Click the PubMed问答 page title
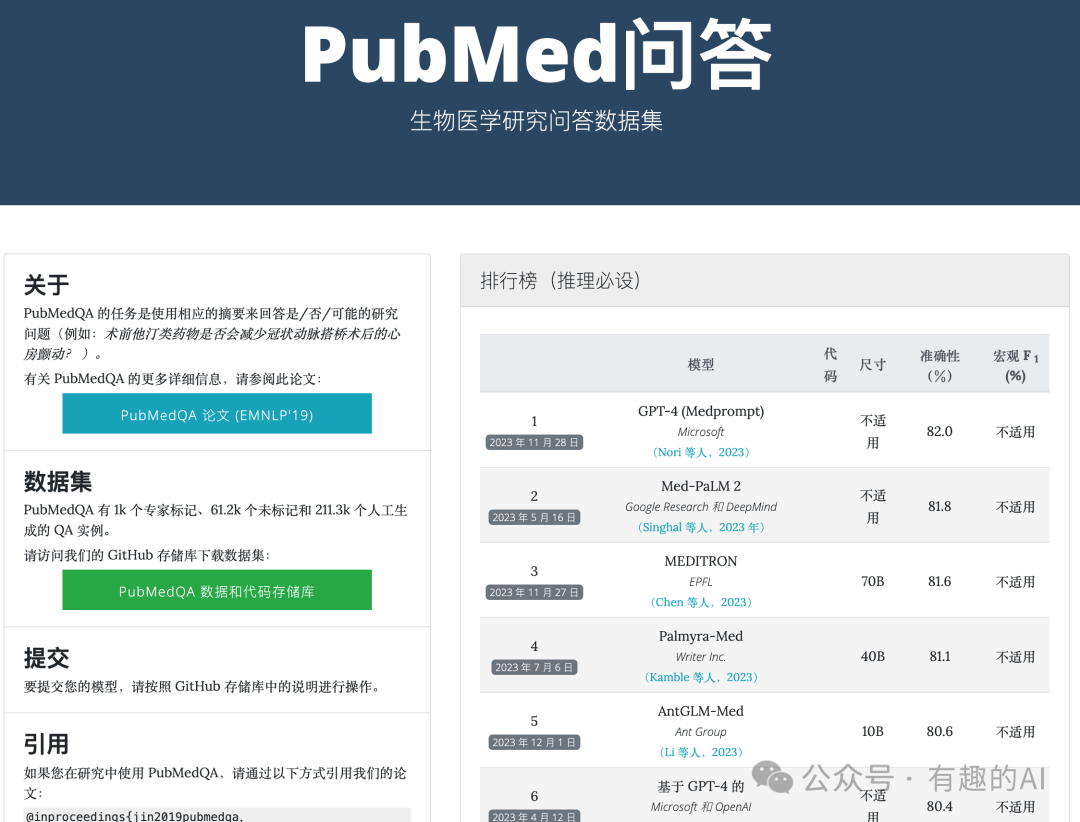1080x822 pixels. 537,54
